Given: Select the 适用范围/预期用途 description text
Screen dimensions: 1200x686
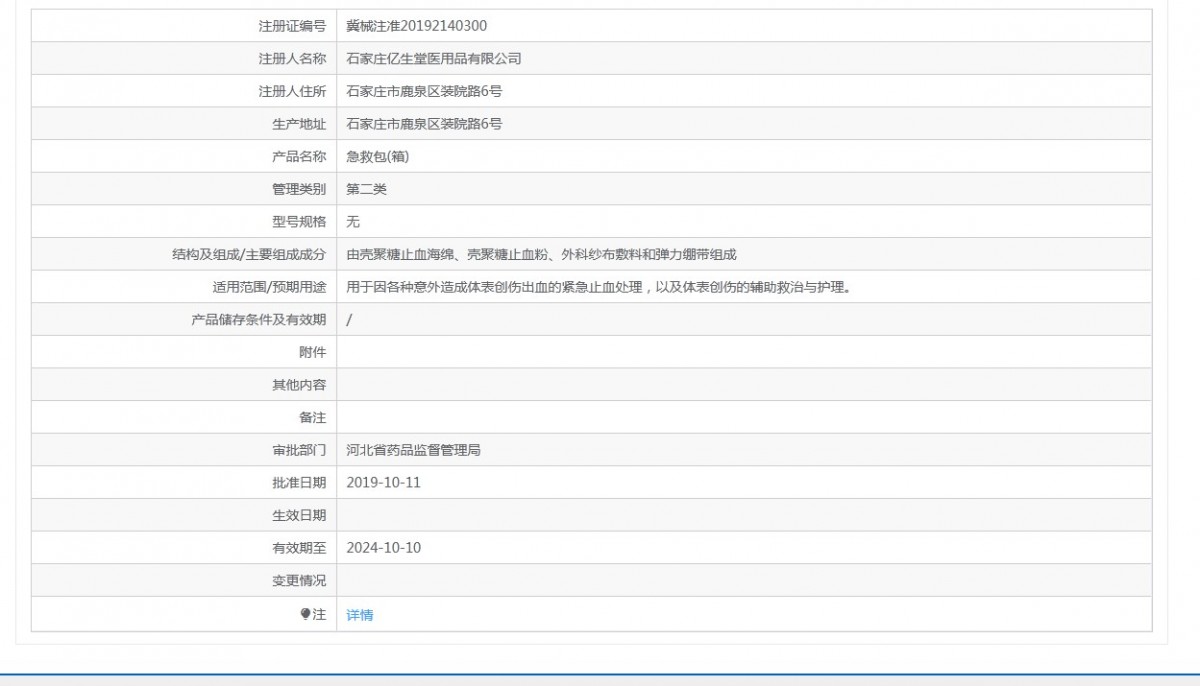Looking at the screenshot, I should 598,287.
